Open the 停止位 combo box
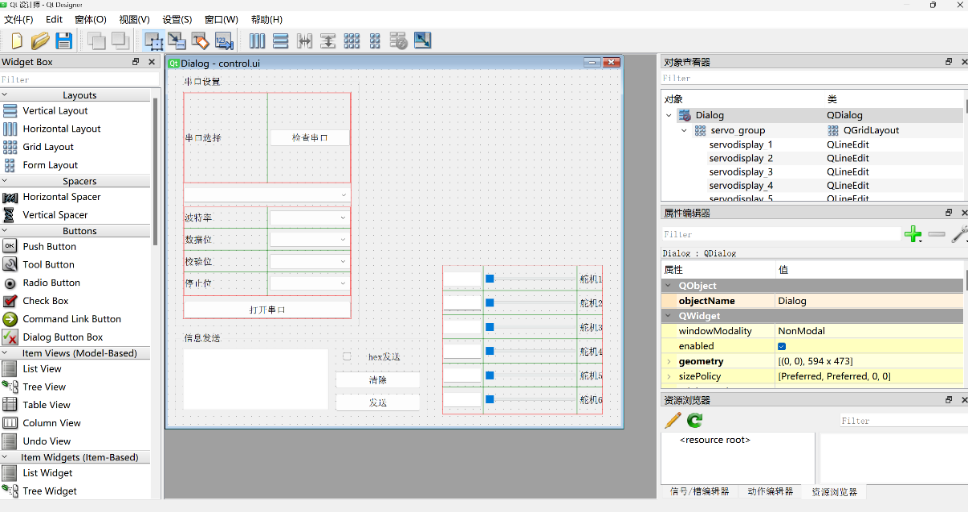The image size is (968, 512). (x=309, y=283)
